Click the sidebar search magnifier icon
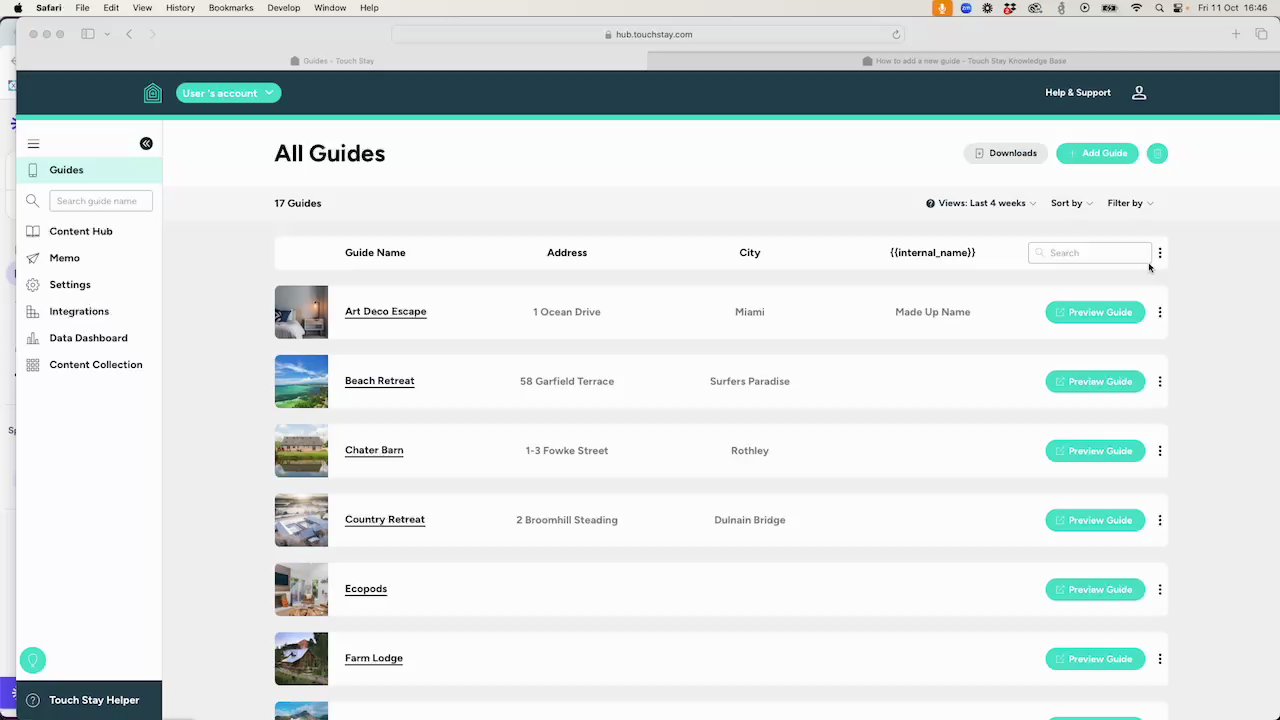This screenshot has height=720, width=1280. 33,201
